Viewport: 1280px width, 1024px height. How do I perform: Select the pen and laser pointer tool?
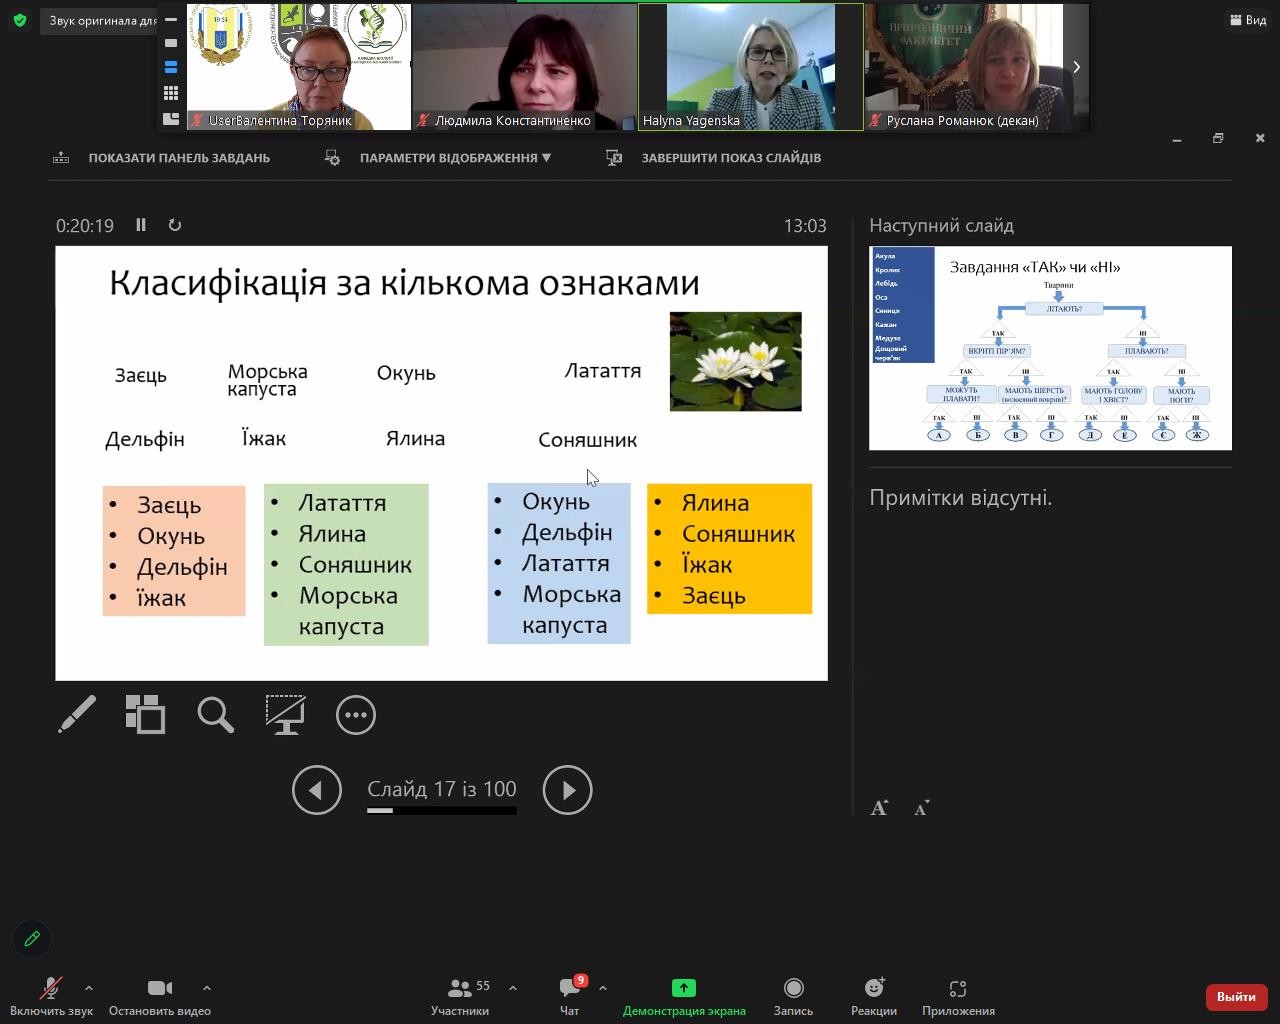click(77, 714)
